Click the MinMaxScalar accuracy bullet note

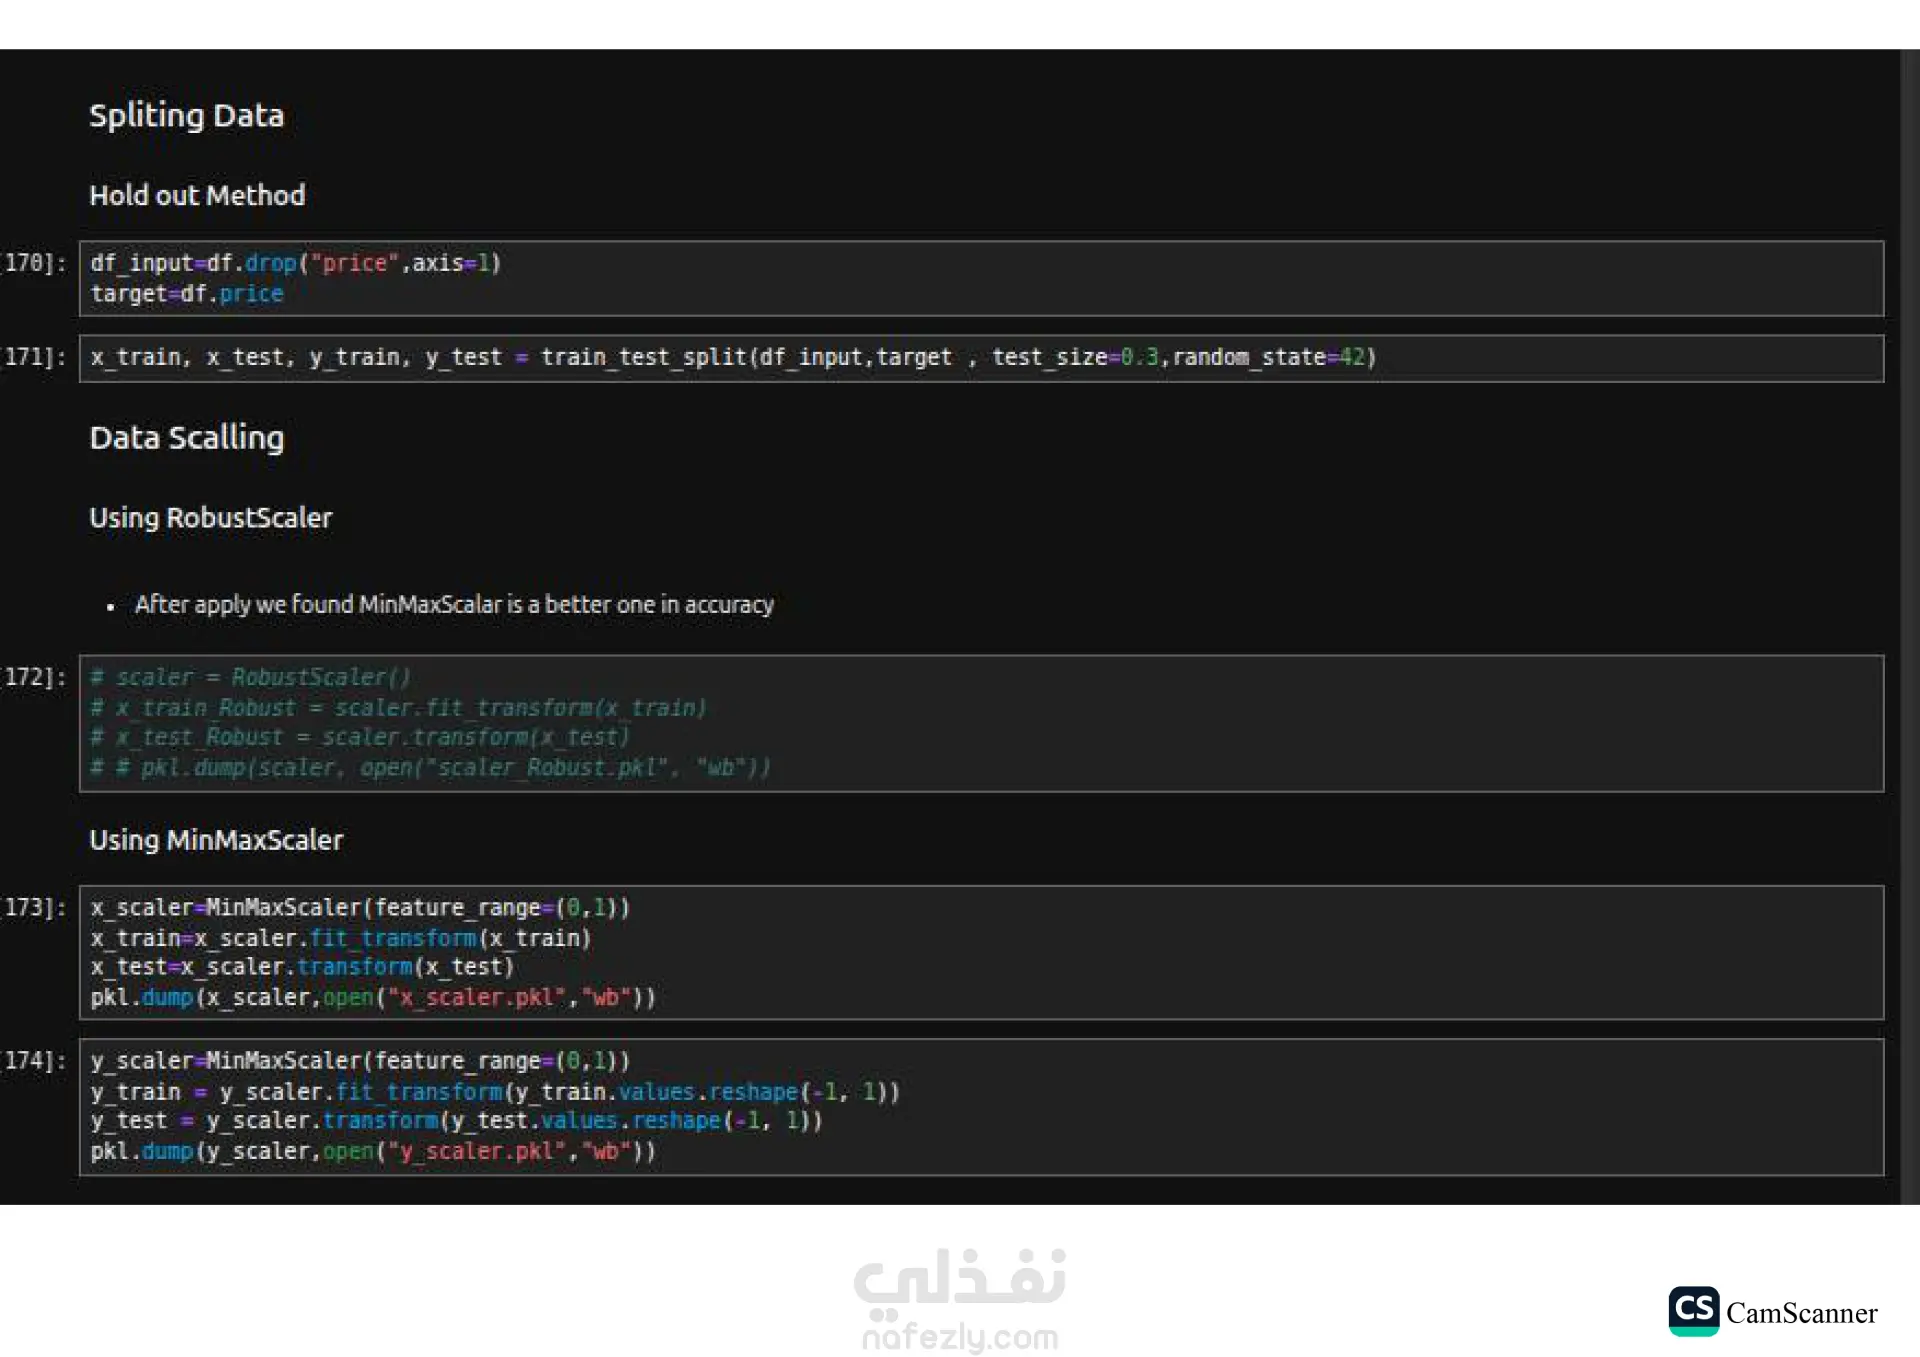tap(454, 605)
